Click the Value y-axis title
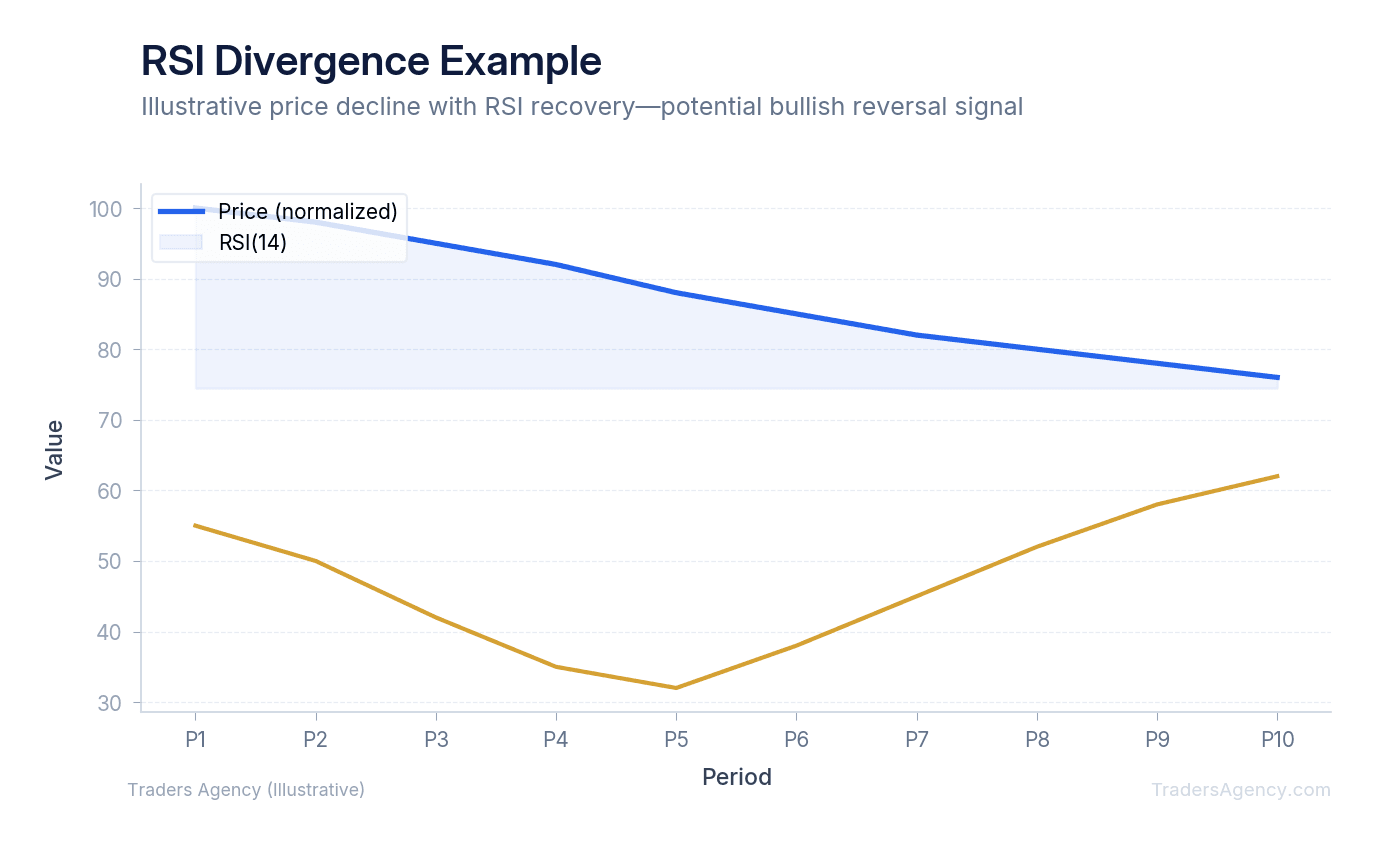The image size is (1376, 845). (54, 450)
